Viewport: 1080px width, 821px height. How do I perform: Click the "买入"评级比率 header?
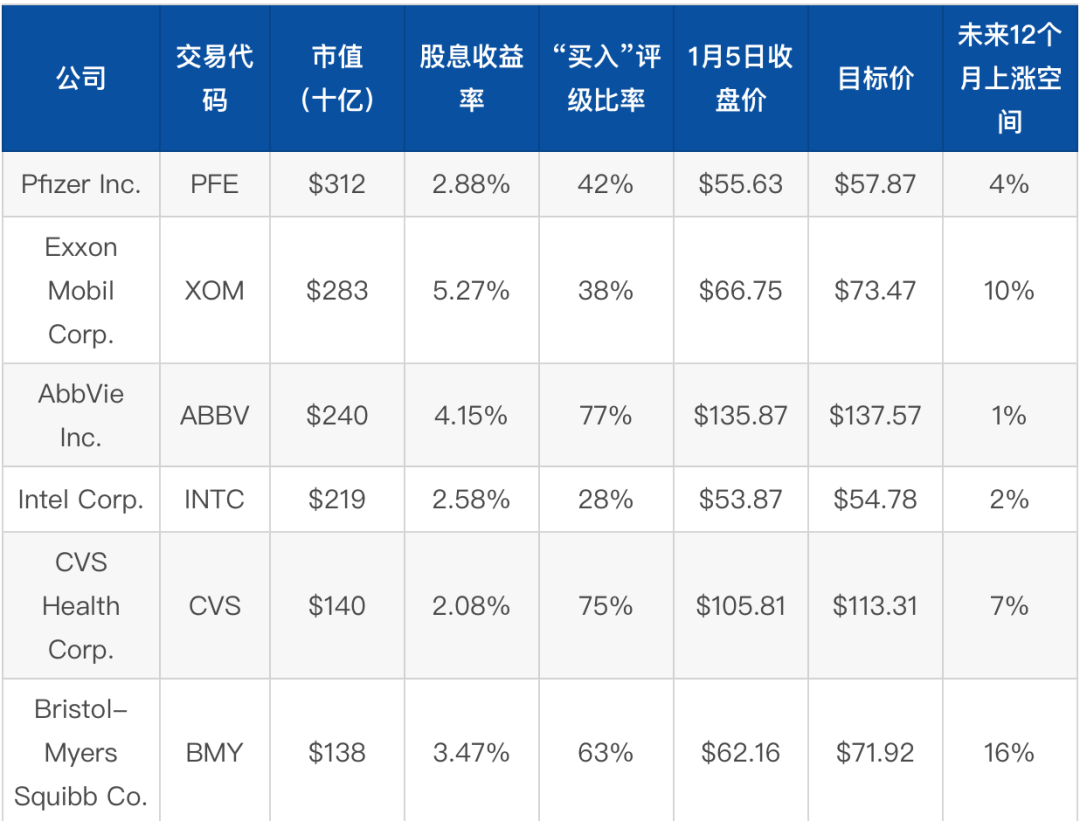(606, 78)
